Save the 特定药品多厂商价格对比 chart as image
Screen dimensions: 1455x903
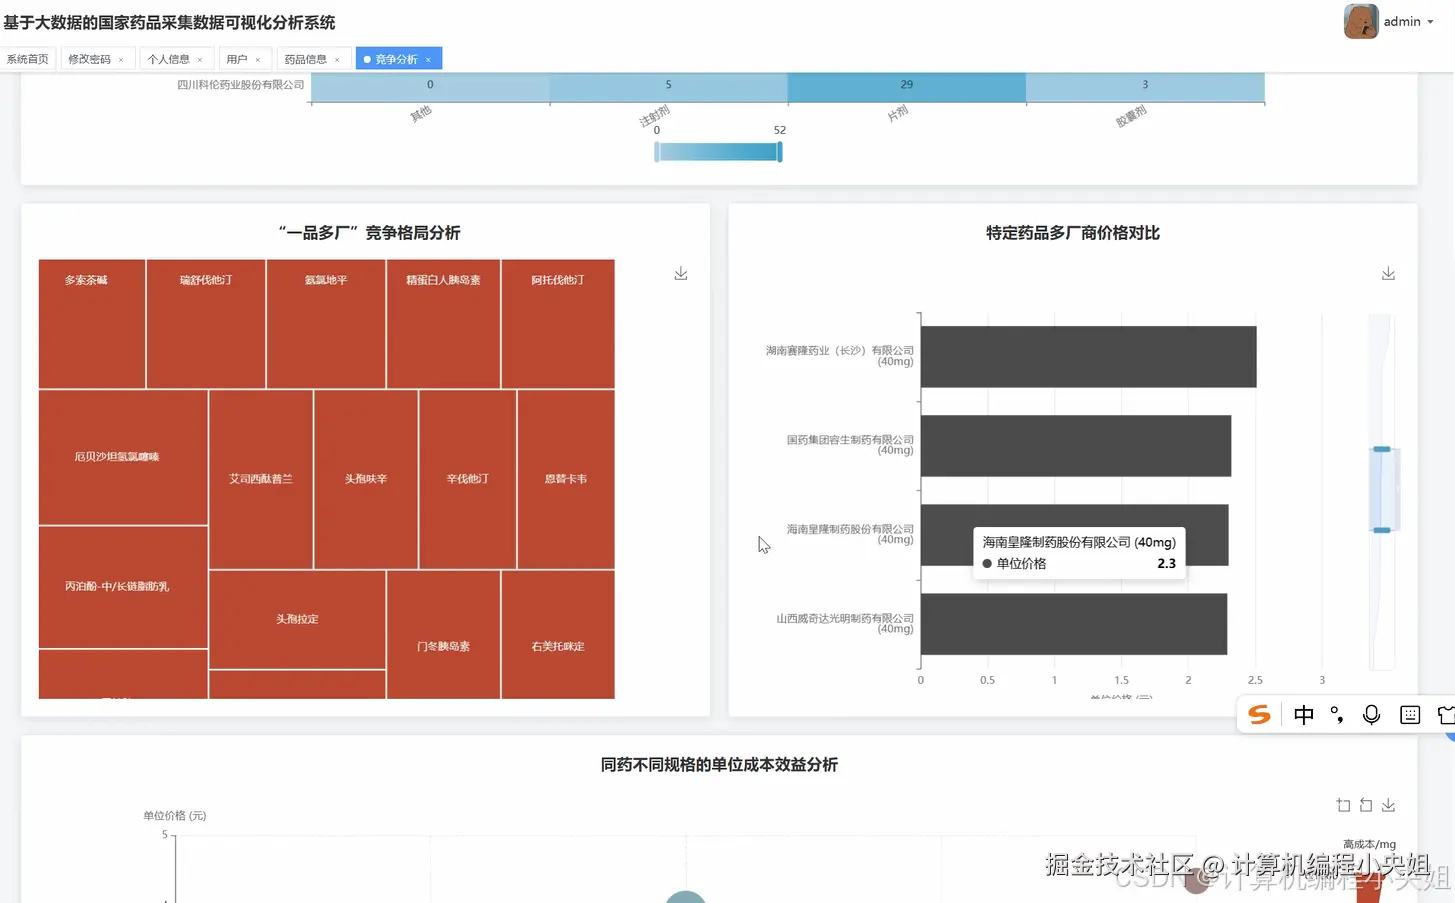point(1388,272)
